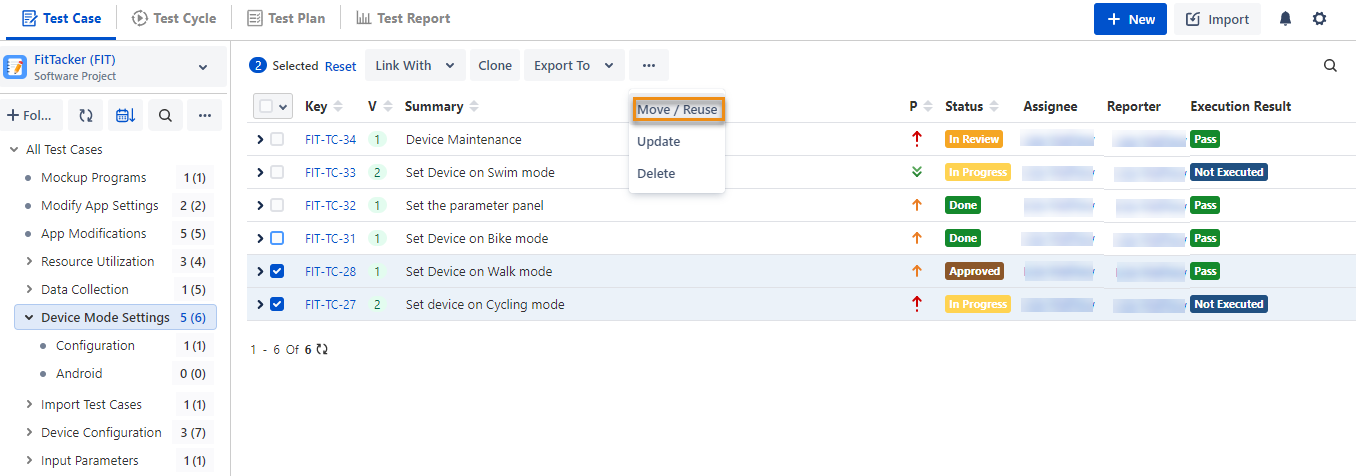Screen dimensions: 1356x476
Task: Open the Link With dropdown
Action: pos(415,66)
